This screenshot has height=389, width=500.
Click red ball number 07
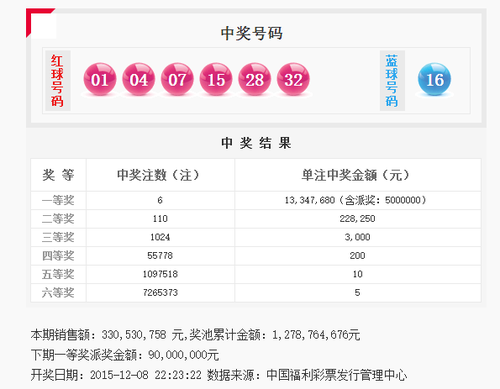177,79
